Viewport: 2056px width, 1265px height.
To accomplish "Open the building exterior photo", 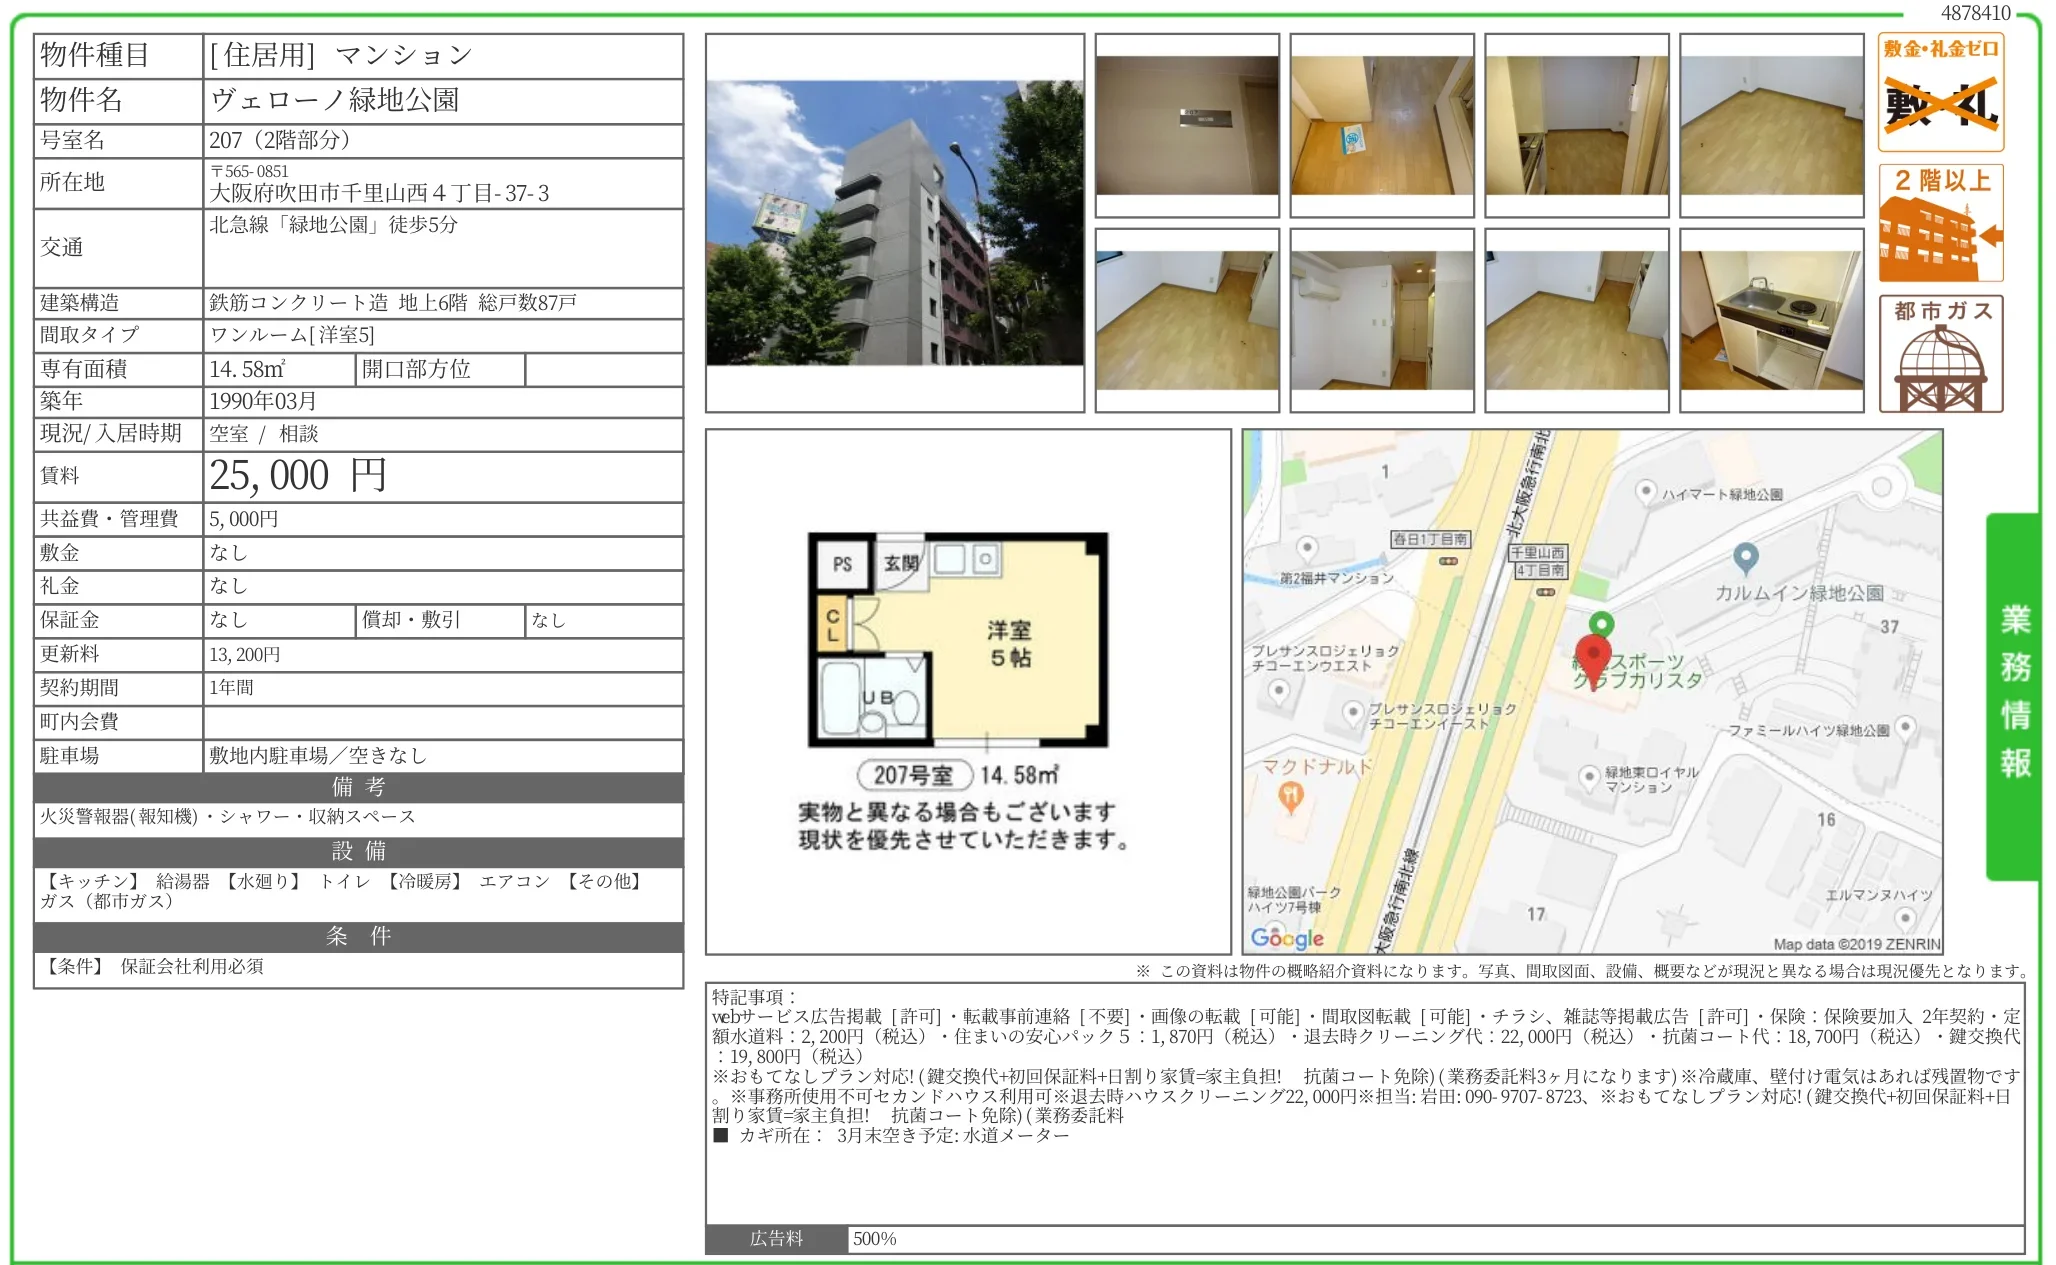I will 894,223.
